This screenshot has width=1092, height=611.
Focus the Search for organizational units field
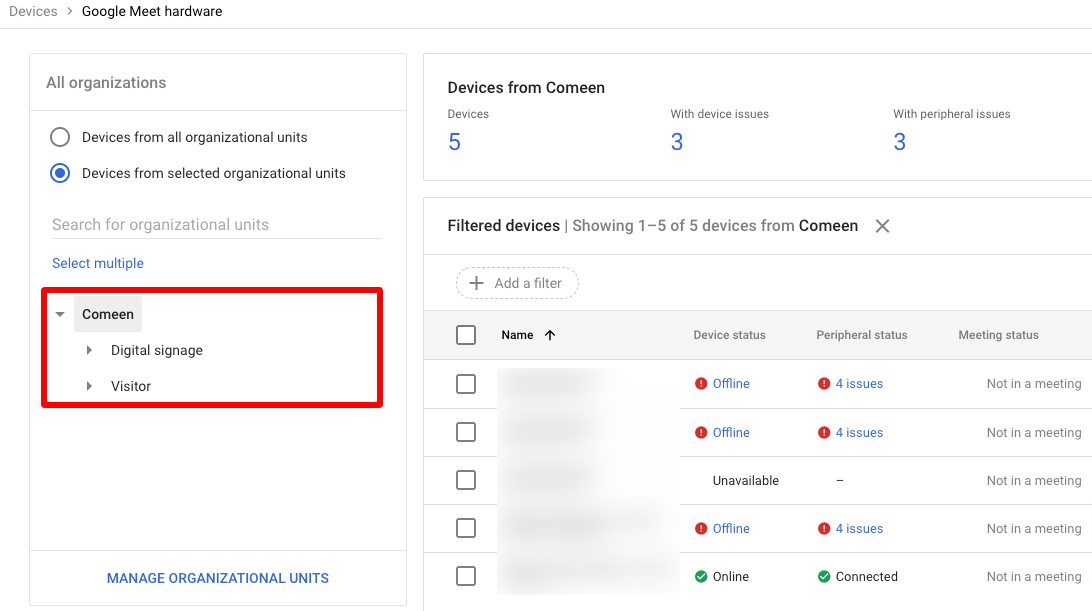pyautogui.click(x=217, y=224)
